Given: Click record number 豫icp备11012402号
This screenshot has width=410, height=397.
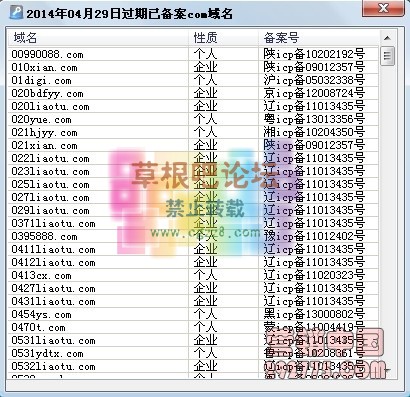Looking at the screenshot, I should coord(314,236).
